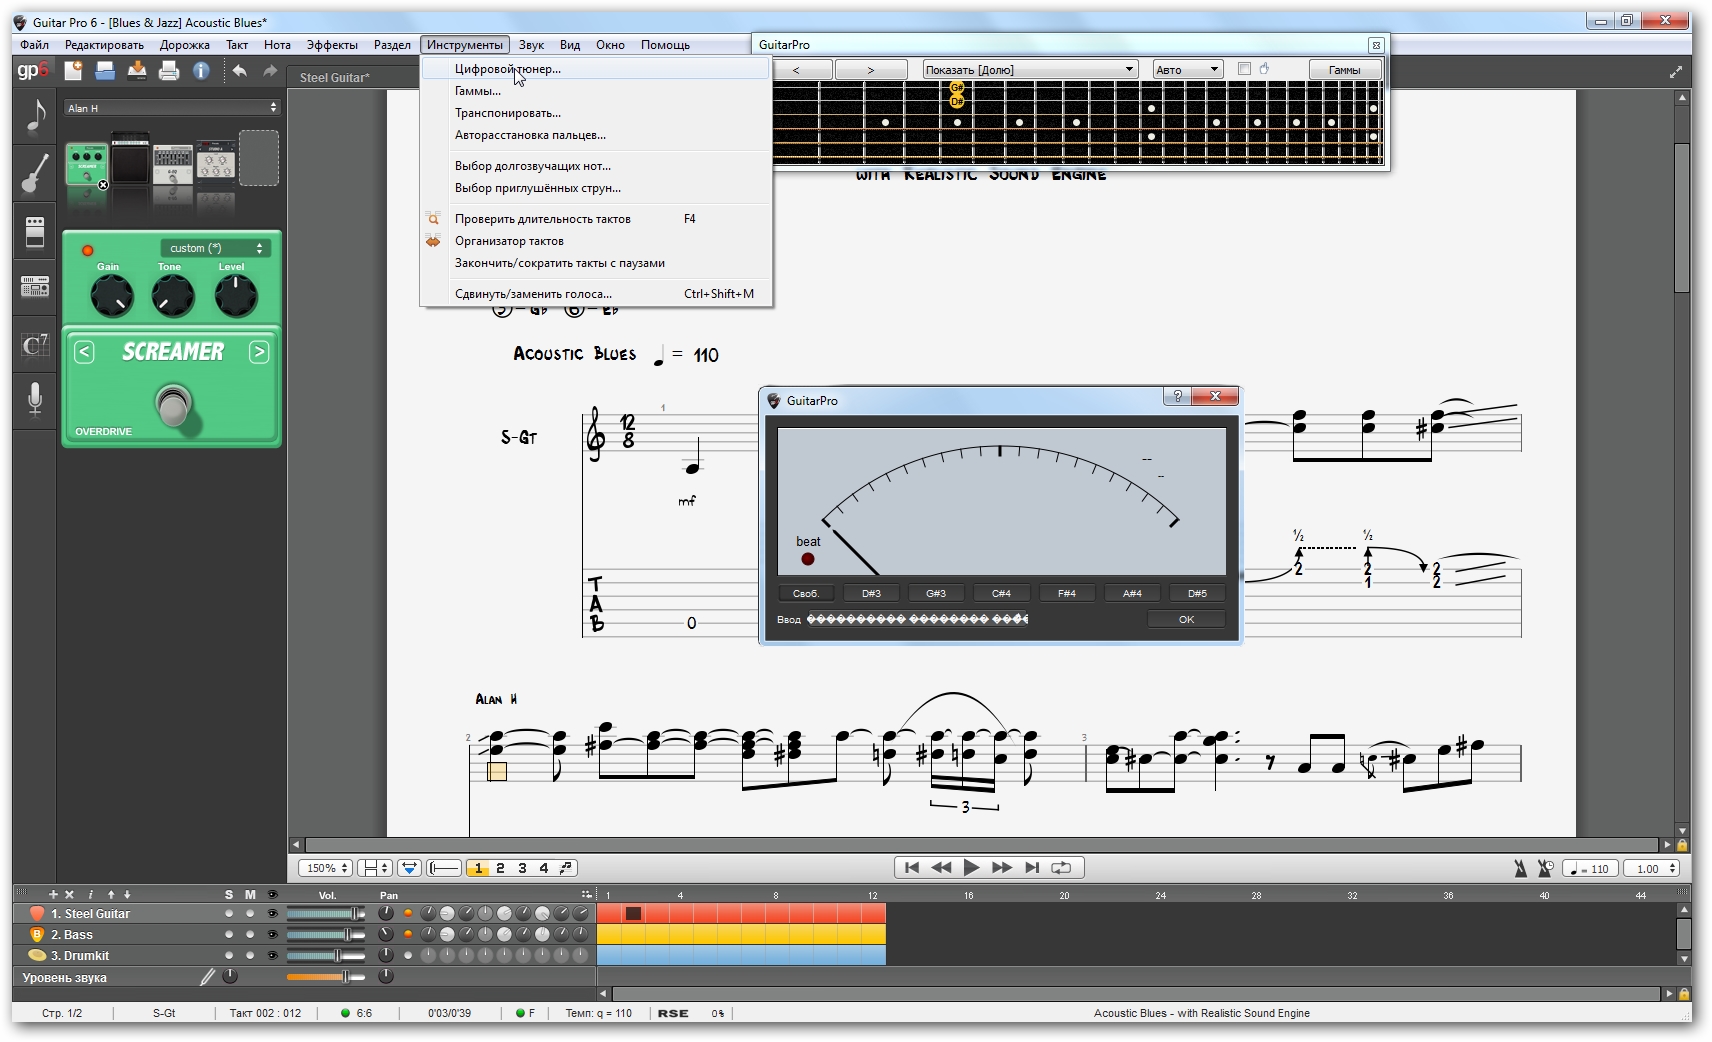Toggle the count-in metronome clock icon

[1546, 869]
